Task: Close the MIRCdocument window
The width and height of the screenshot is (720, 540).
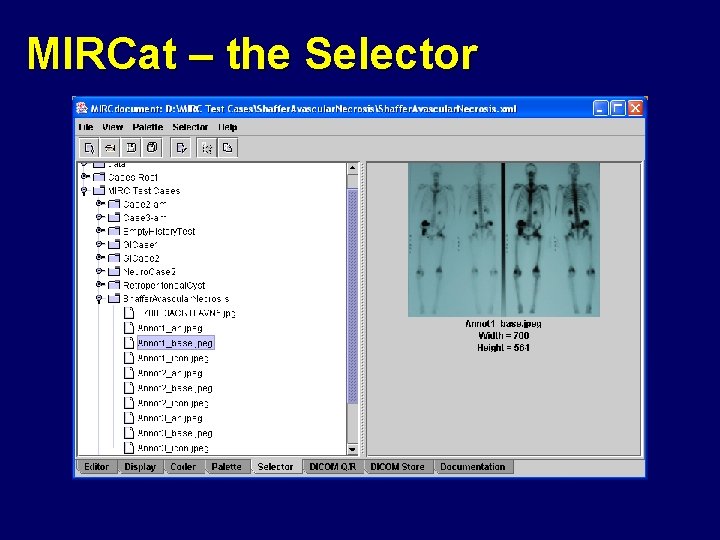Action: tap(635, 108)
